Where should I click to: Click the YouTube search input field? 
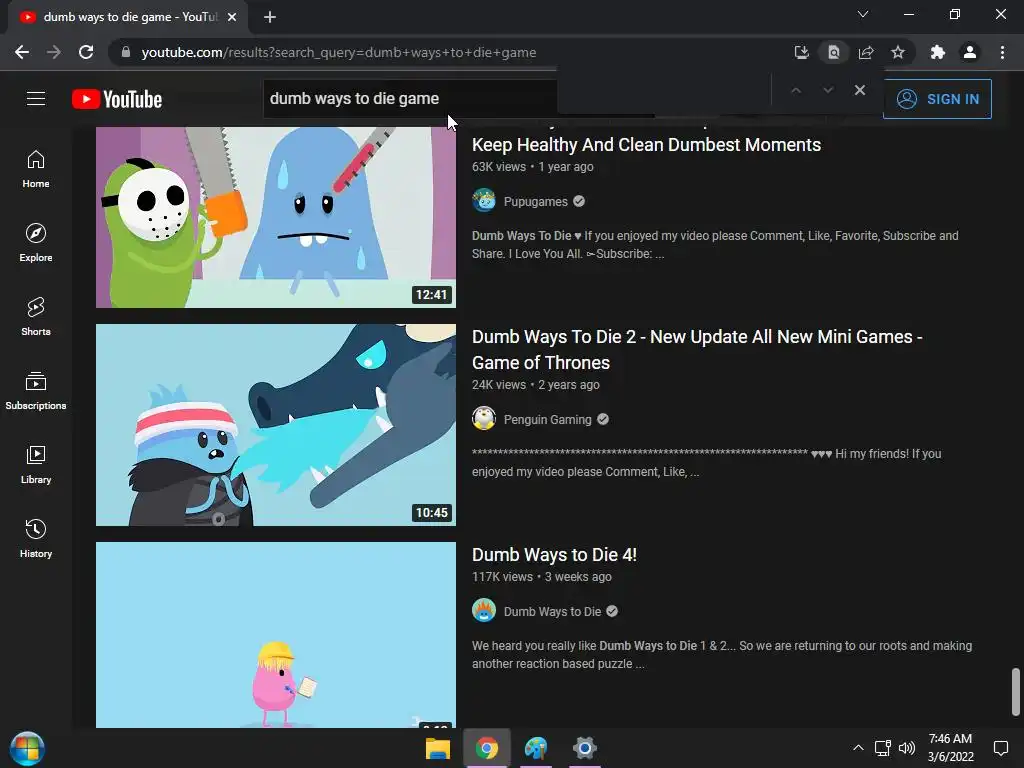point(411,99)
